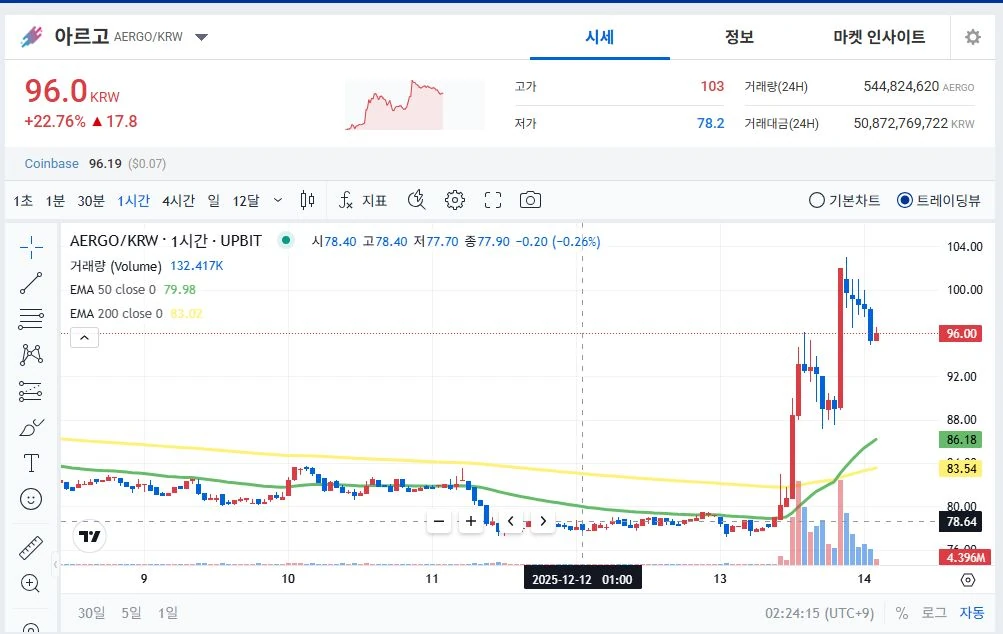The image size is (1003, 634).
Task: Open the forecasting and measurement tools
Action: 31,391
